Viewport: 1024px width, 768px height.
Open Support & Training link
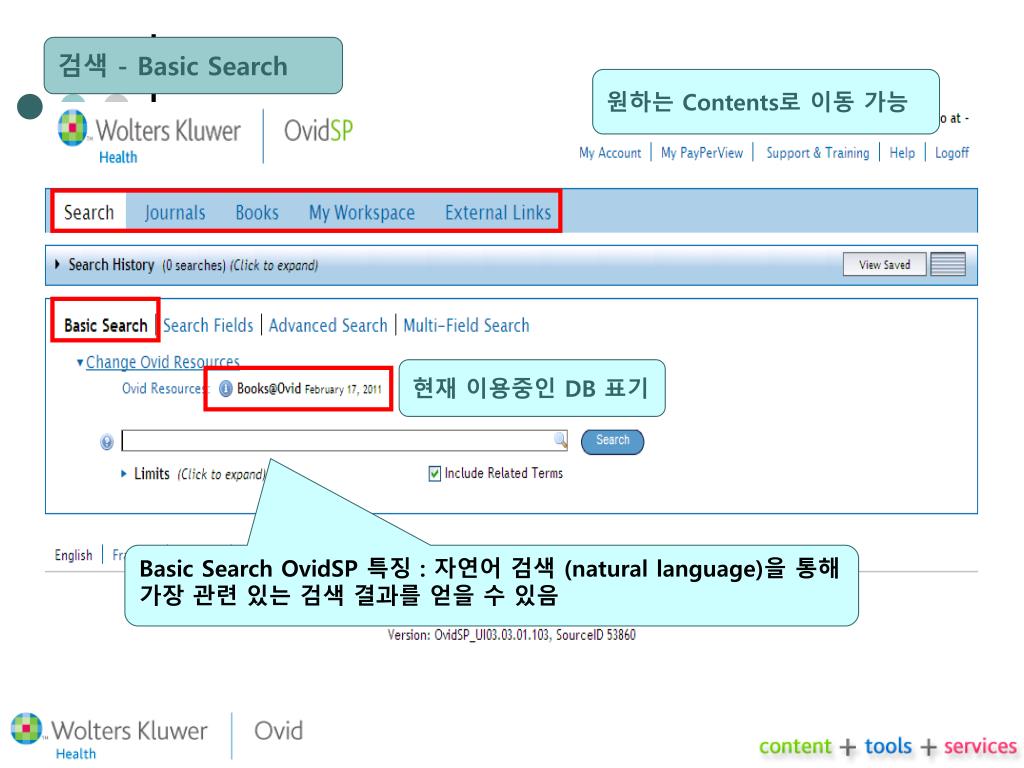[x=818, y=153]
